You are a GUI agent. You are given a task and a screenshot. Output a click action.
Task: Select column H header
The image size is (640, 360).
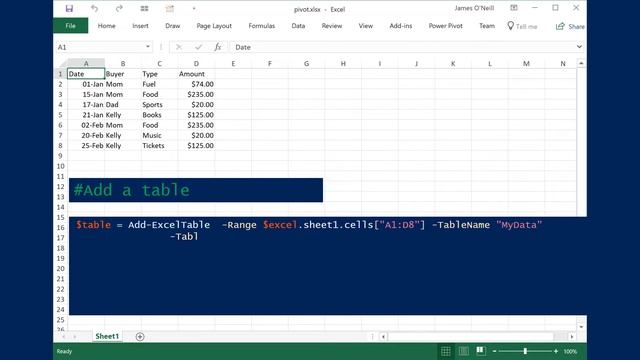[343, 63]
